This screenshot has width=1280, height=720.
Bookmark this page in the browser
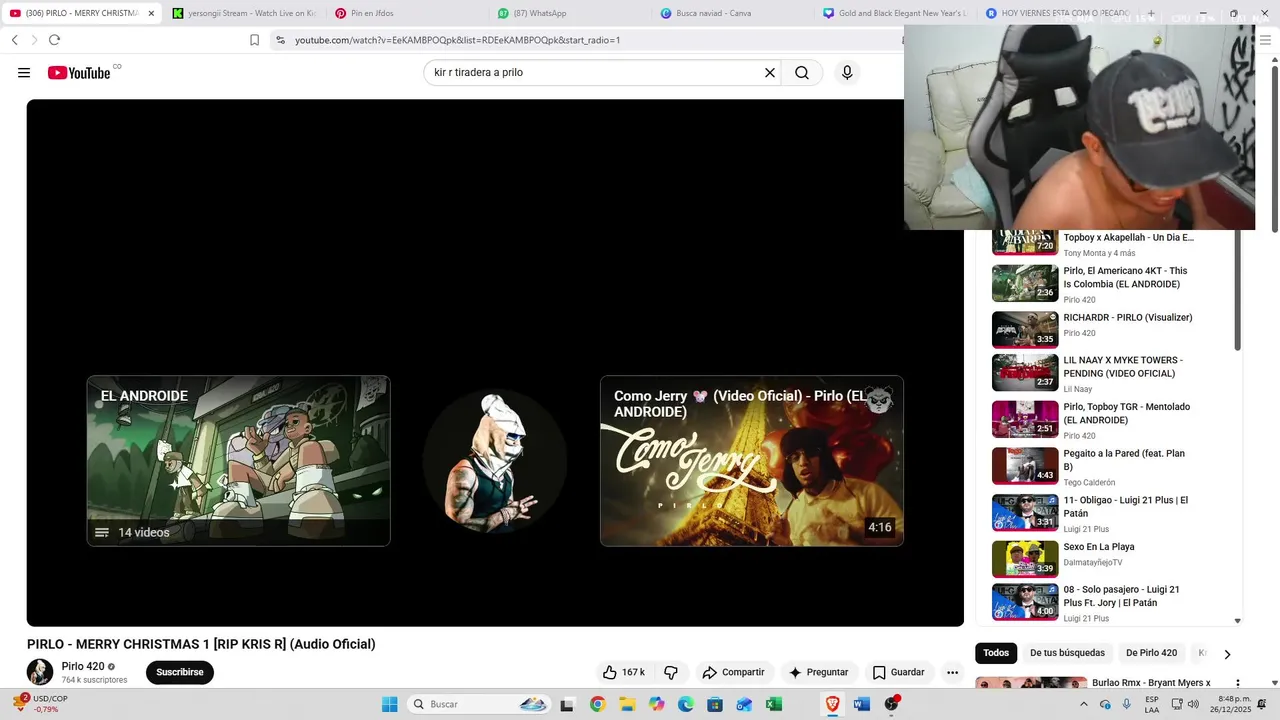(x=254, y=40)
